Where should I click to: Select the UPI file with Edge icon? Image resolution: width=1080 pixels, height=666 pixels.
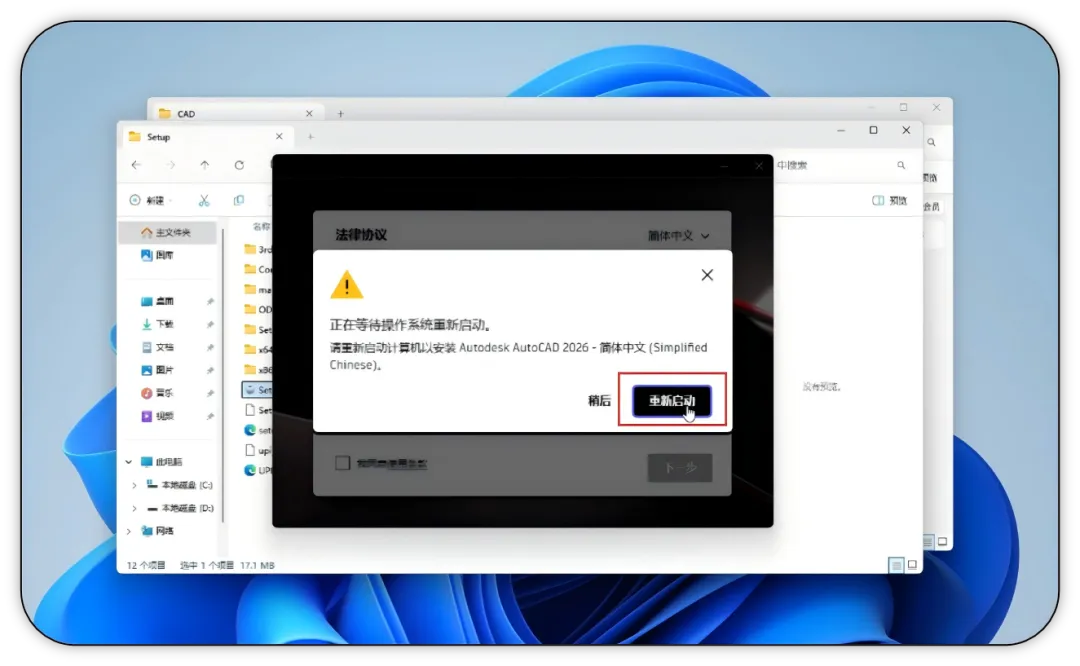pos(258,470)
